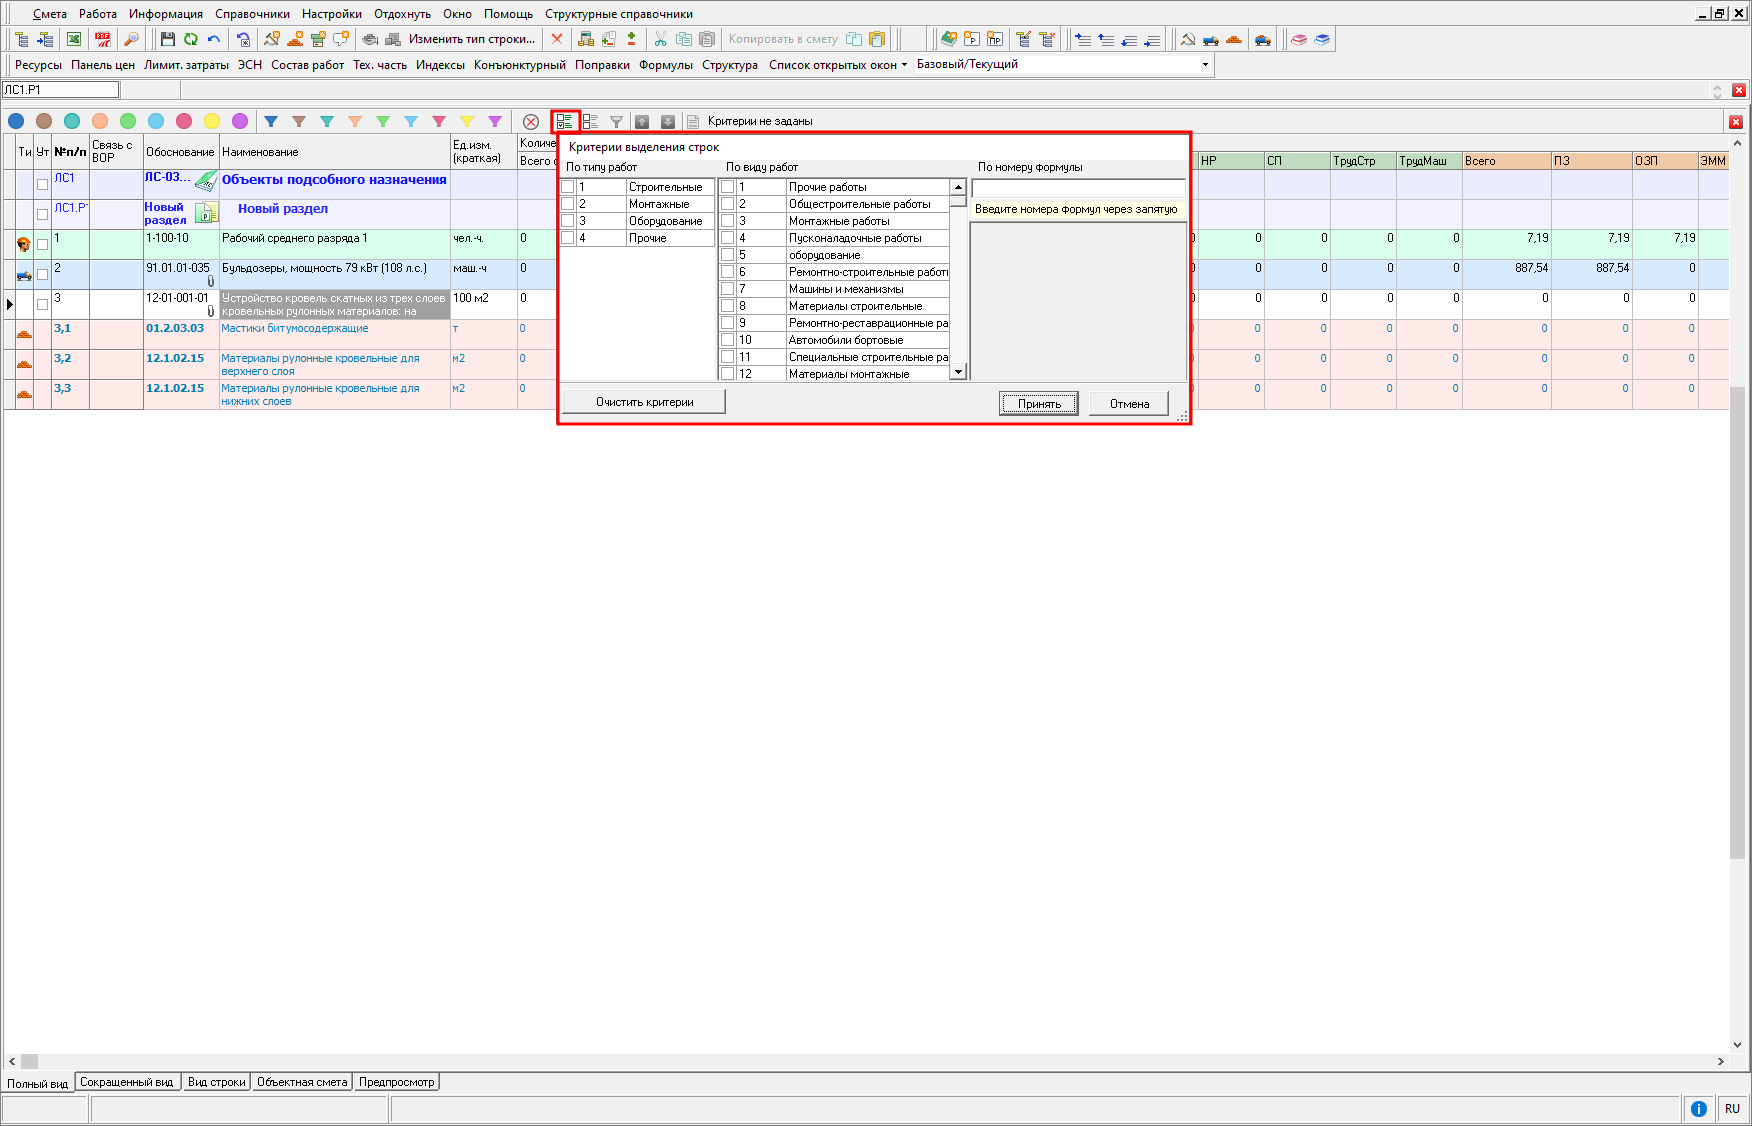Open the Справочники menu
The height and width of the screenshot is (1126, 1752).
point(252,14)
